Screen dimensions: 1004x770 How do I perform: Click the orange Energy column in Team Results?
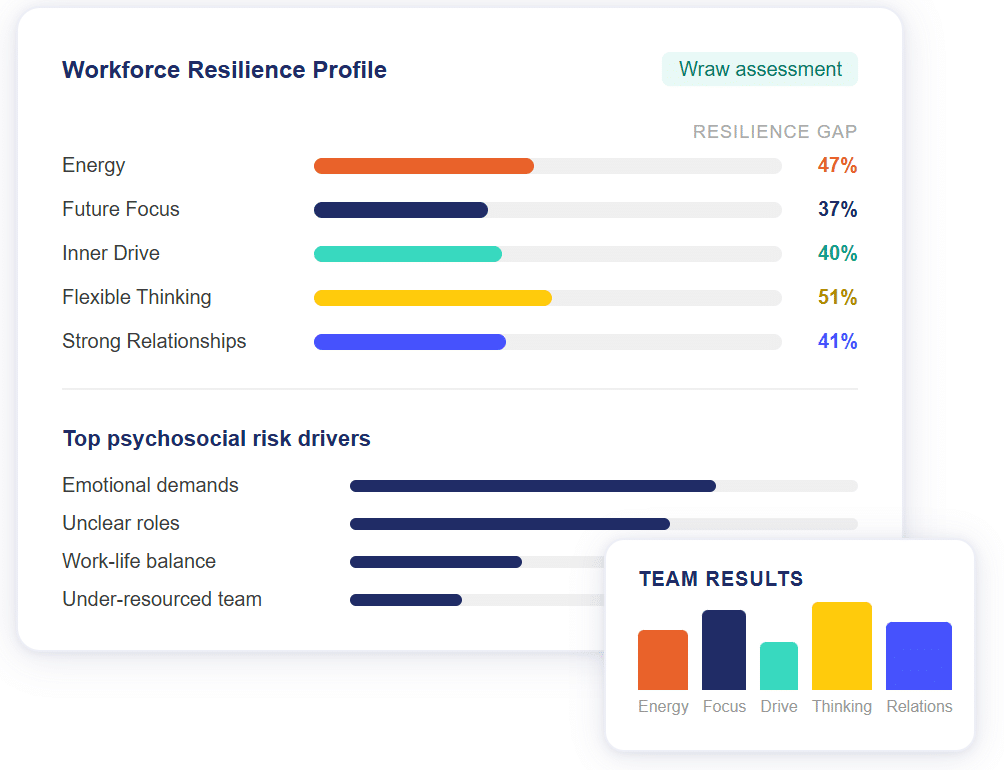(x=663, y=660)
